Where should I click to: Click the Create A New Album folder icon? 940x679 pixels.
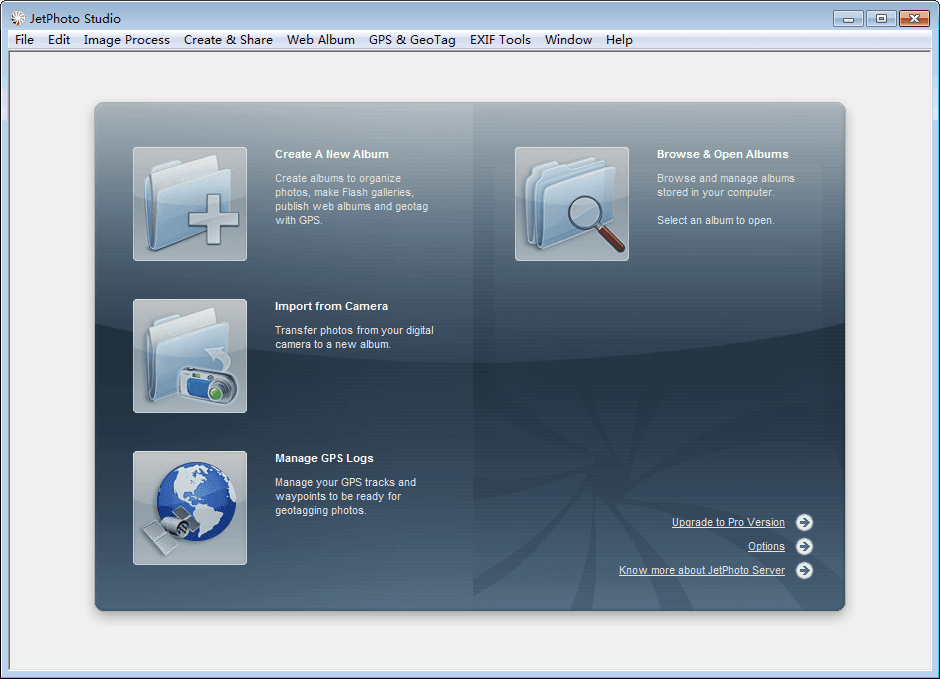pos(190,204)
